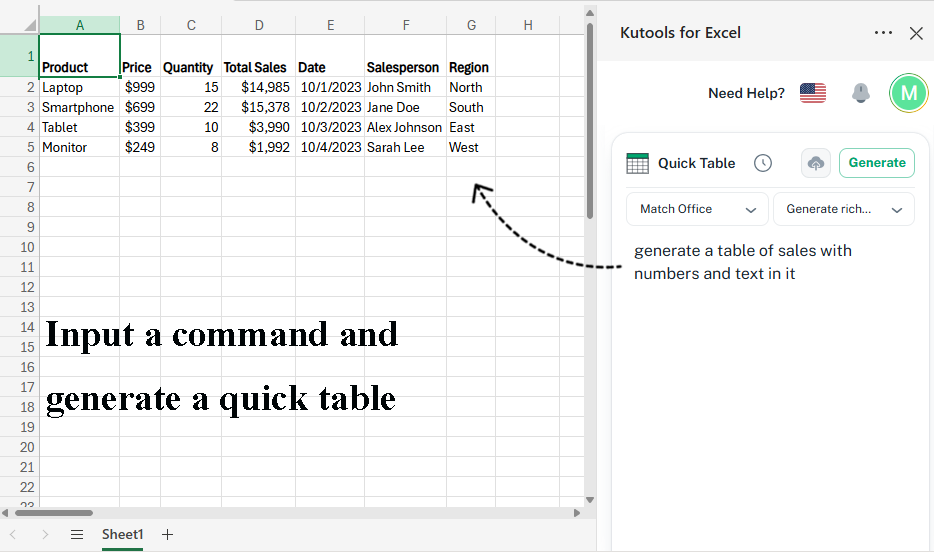Image resolution: width=934 pixels, height=552 pixels.
Task: Select the South region cell
Action: tap(471, 107)
